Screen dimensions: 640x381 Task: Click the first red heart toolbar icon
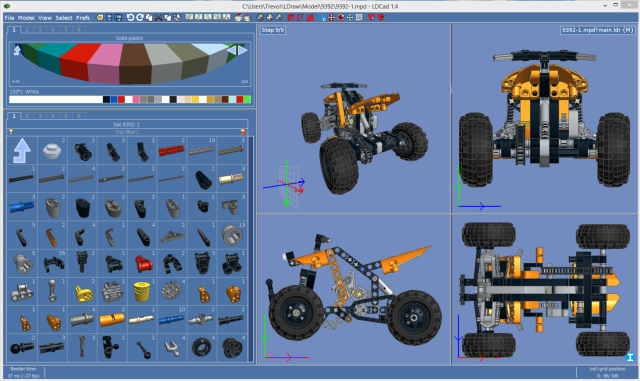[x=371, y=17]
